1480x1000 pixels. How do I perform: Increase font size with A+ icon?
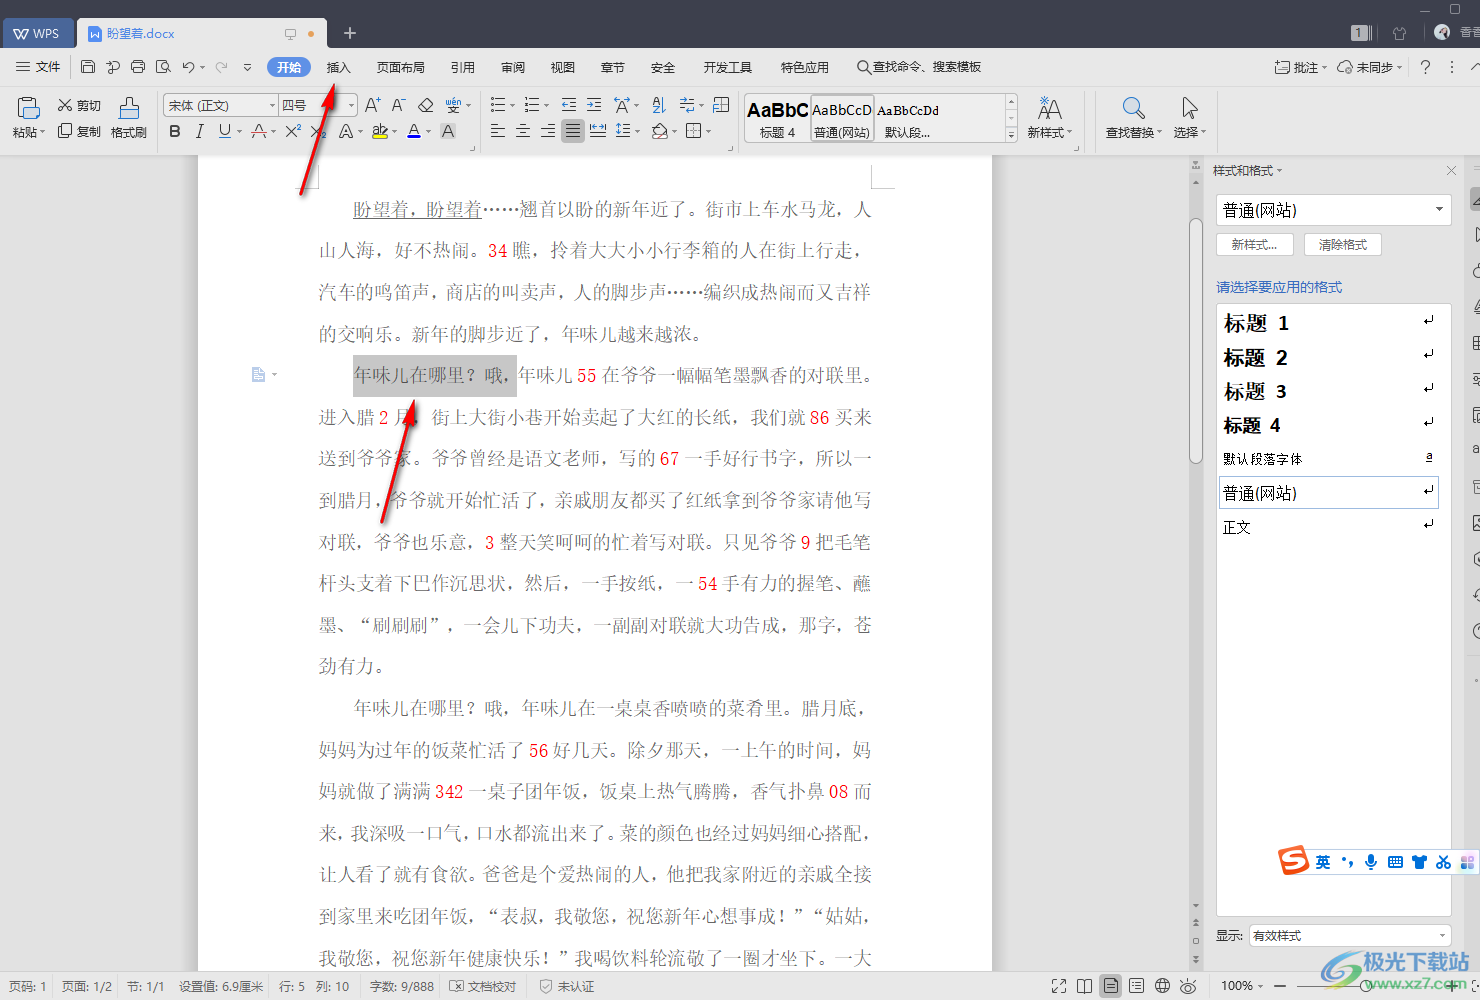372,105
